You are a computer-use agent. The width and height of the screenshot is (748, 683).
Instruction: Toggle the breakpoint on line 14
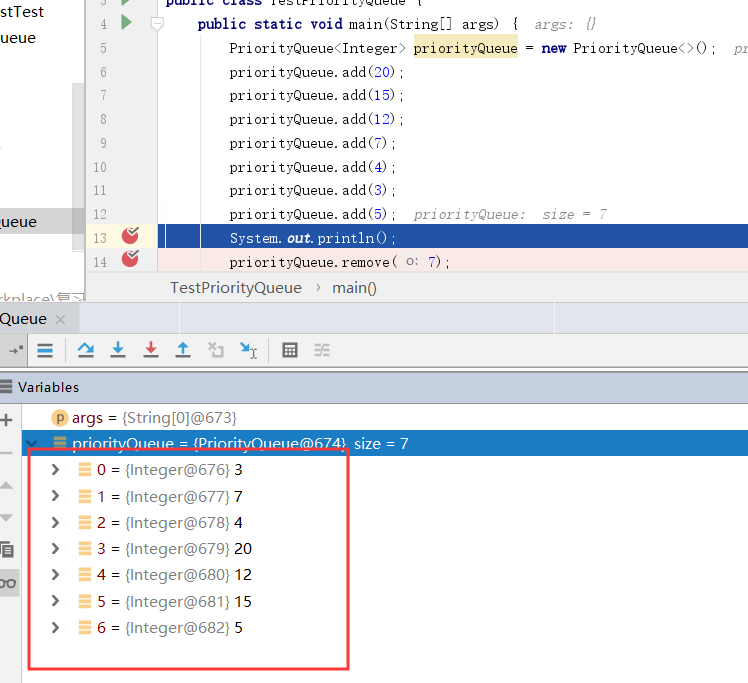130,259
